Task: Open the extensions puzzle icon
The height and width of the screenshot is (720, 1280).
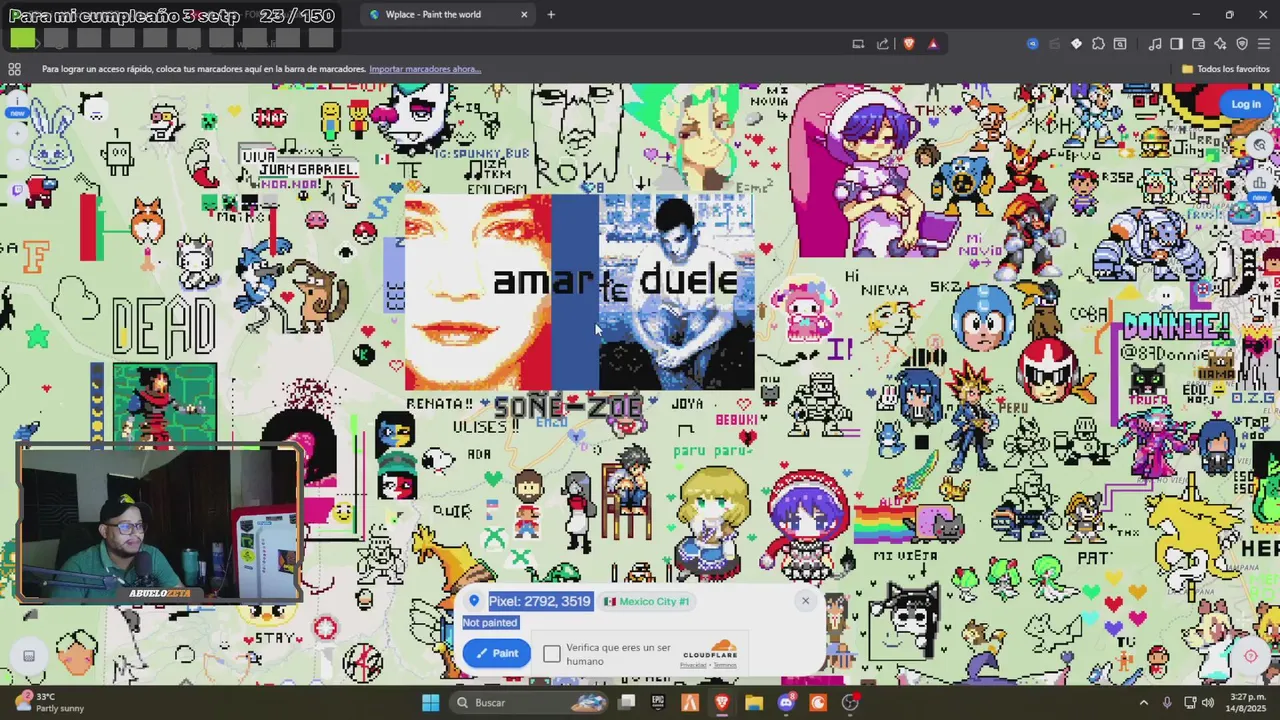Action: tap(1098, 44)
